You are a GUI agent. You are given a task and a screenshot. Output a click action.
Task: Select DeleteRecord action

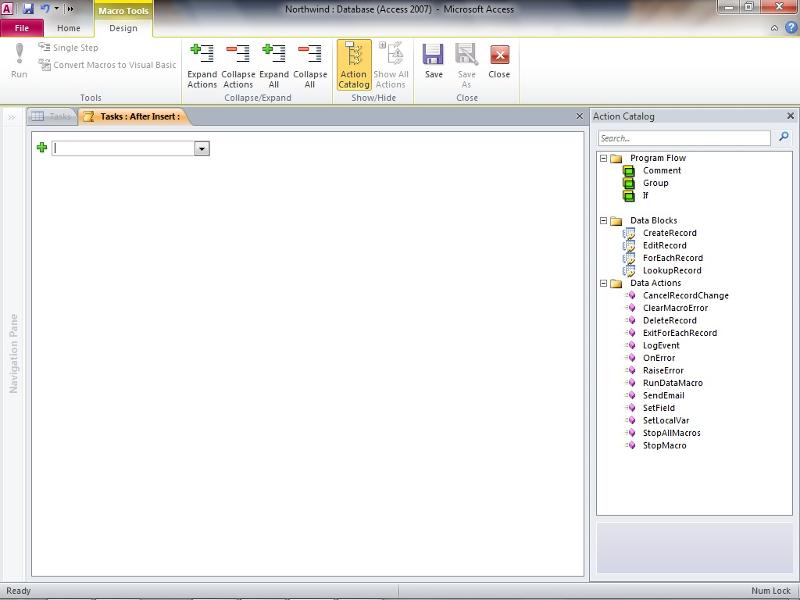point(669,320)
